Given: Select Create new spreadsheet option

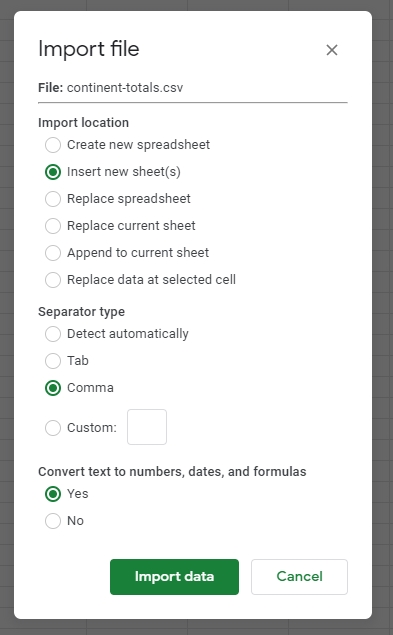Looking at the screenshot, I should coord(53,145).
